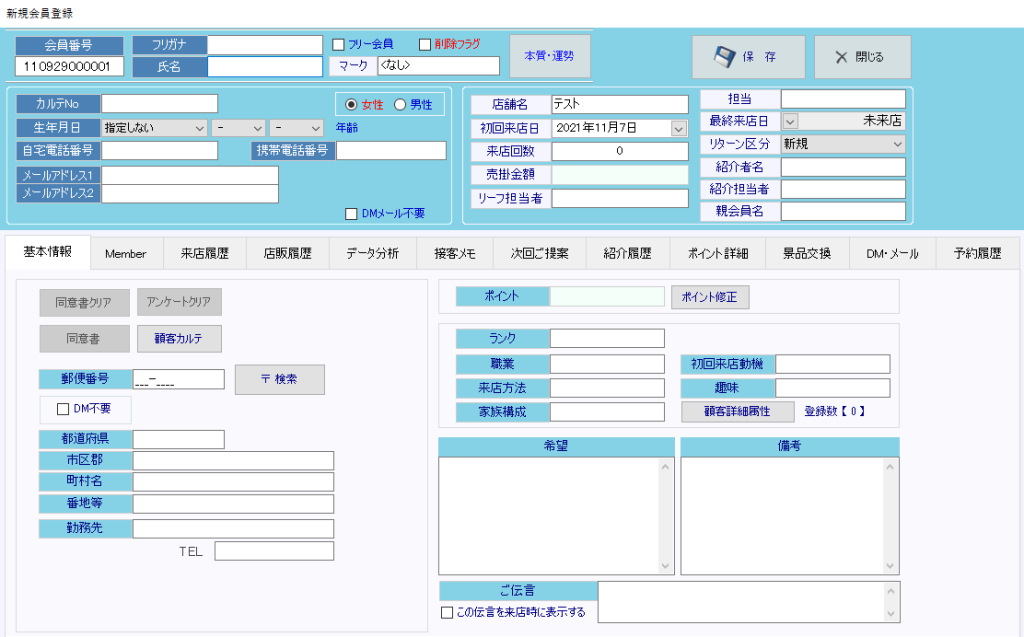Switch to the 来店履歴 tab
Screen dimensions: 1024x637
point(205,253)
